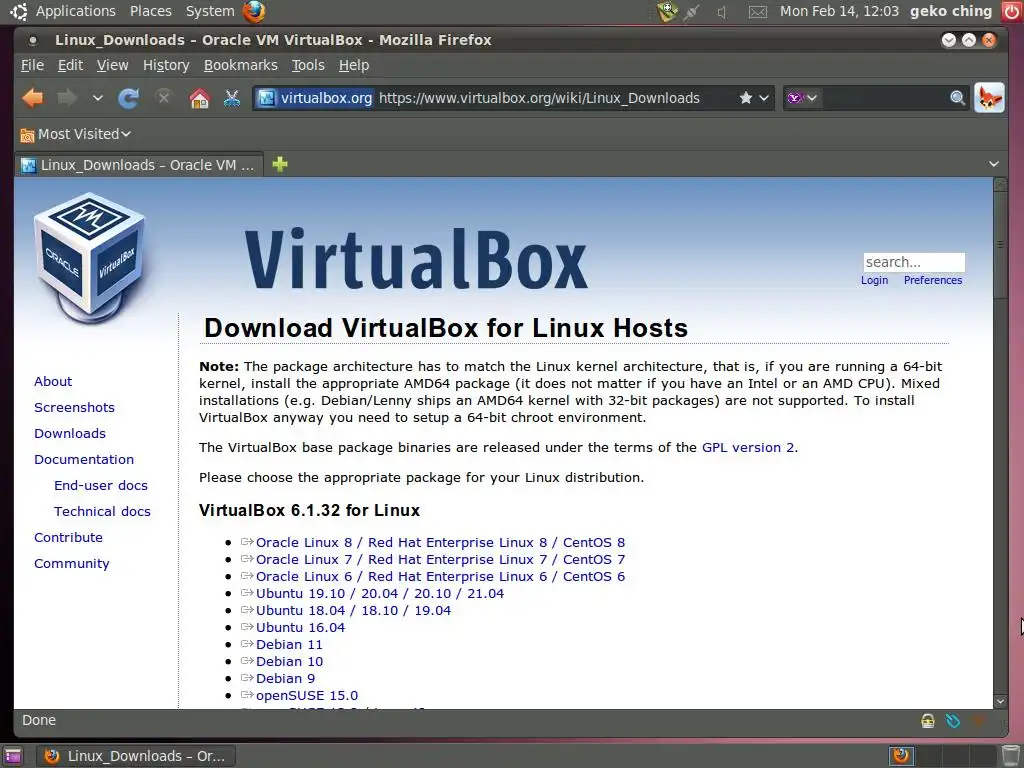Download Oracle Linux 6 / CentOS 6 package
Screen dimensions: 1024x768
click(x=440, y=577)
